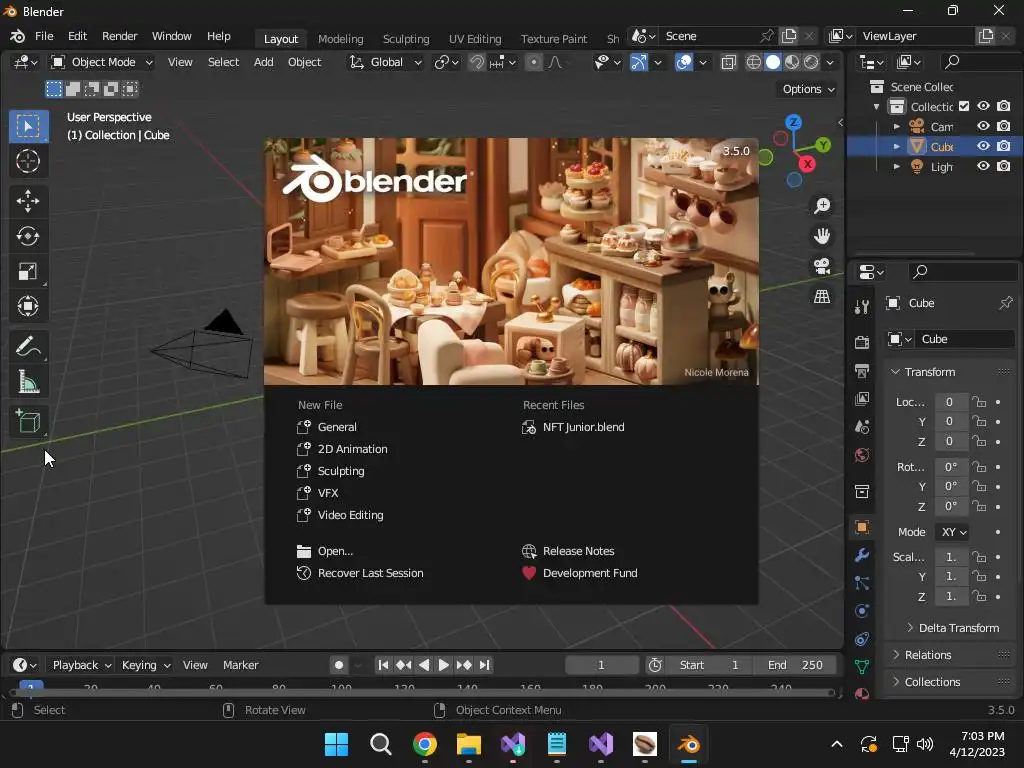Select the Scale tool
Image resolution: width=1024 pixels, height=768 pixels.
(x=27, y=271)
